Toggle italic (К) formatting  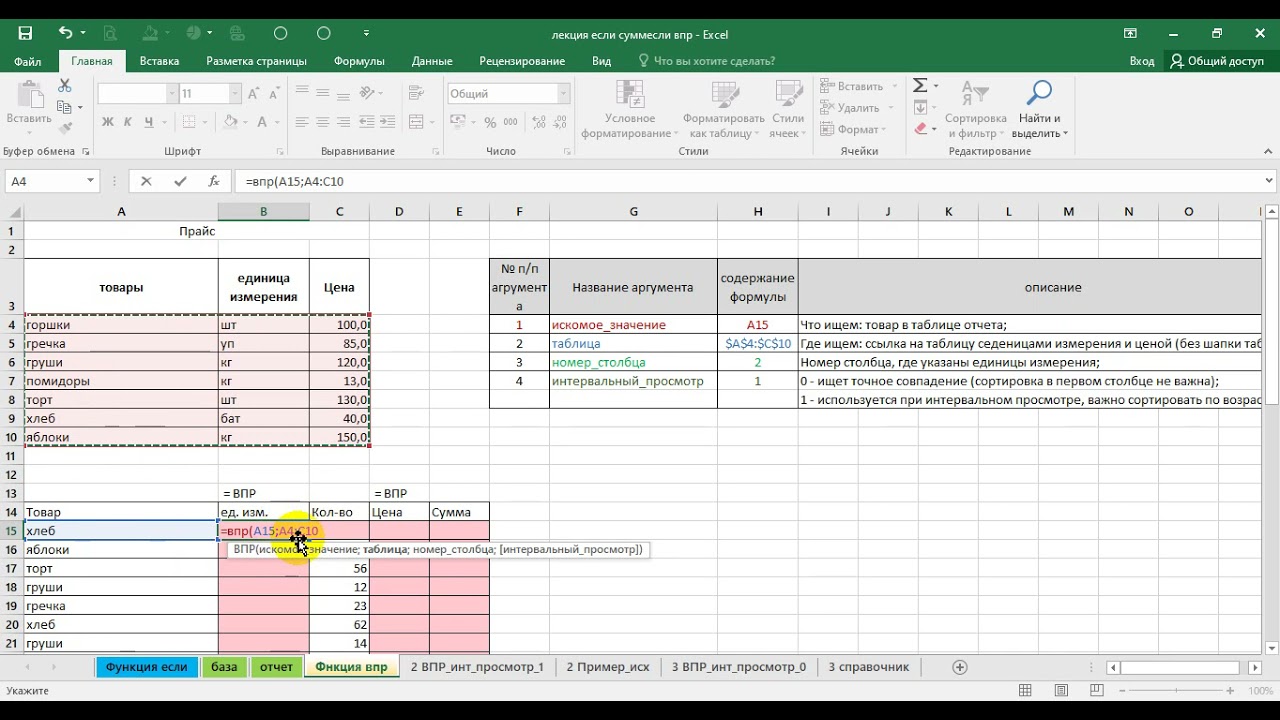[128, 122]
